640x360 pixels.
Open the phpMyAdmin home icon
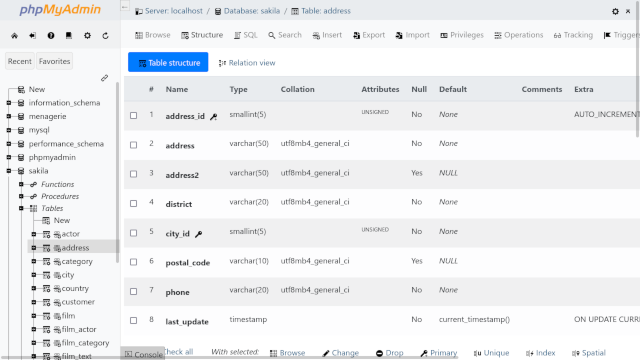click(x=14, y=36)
